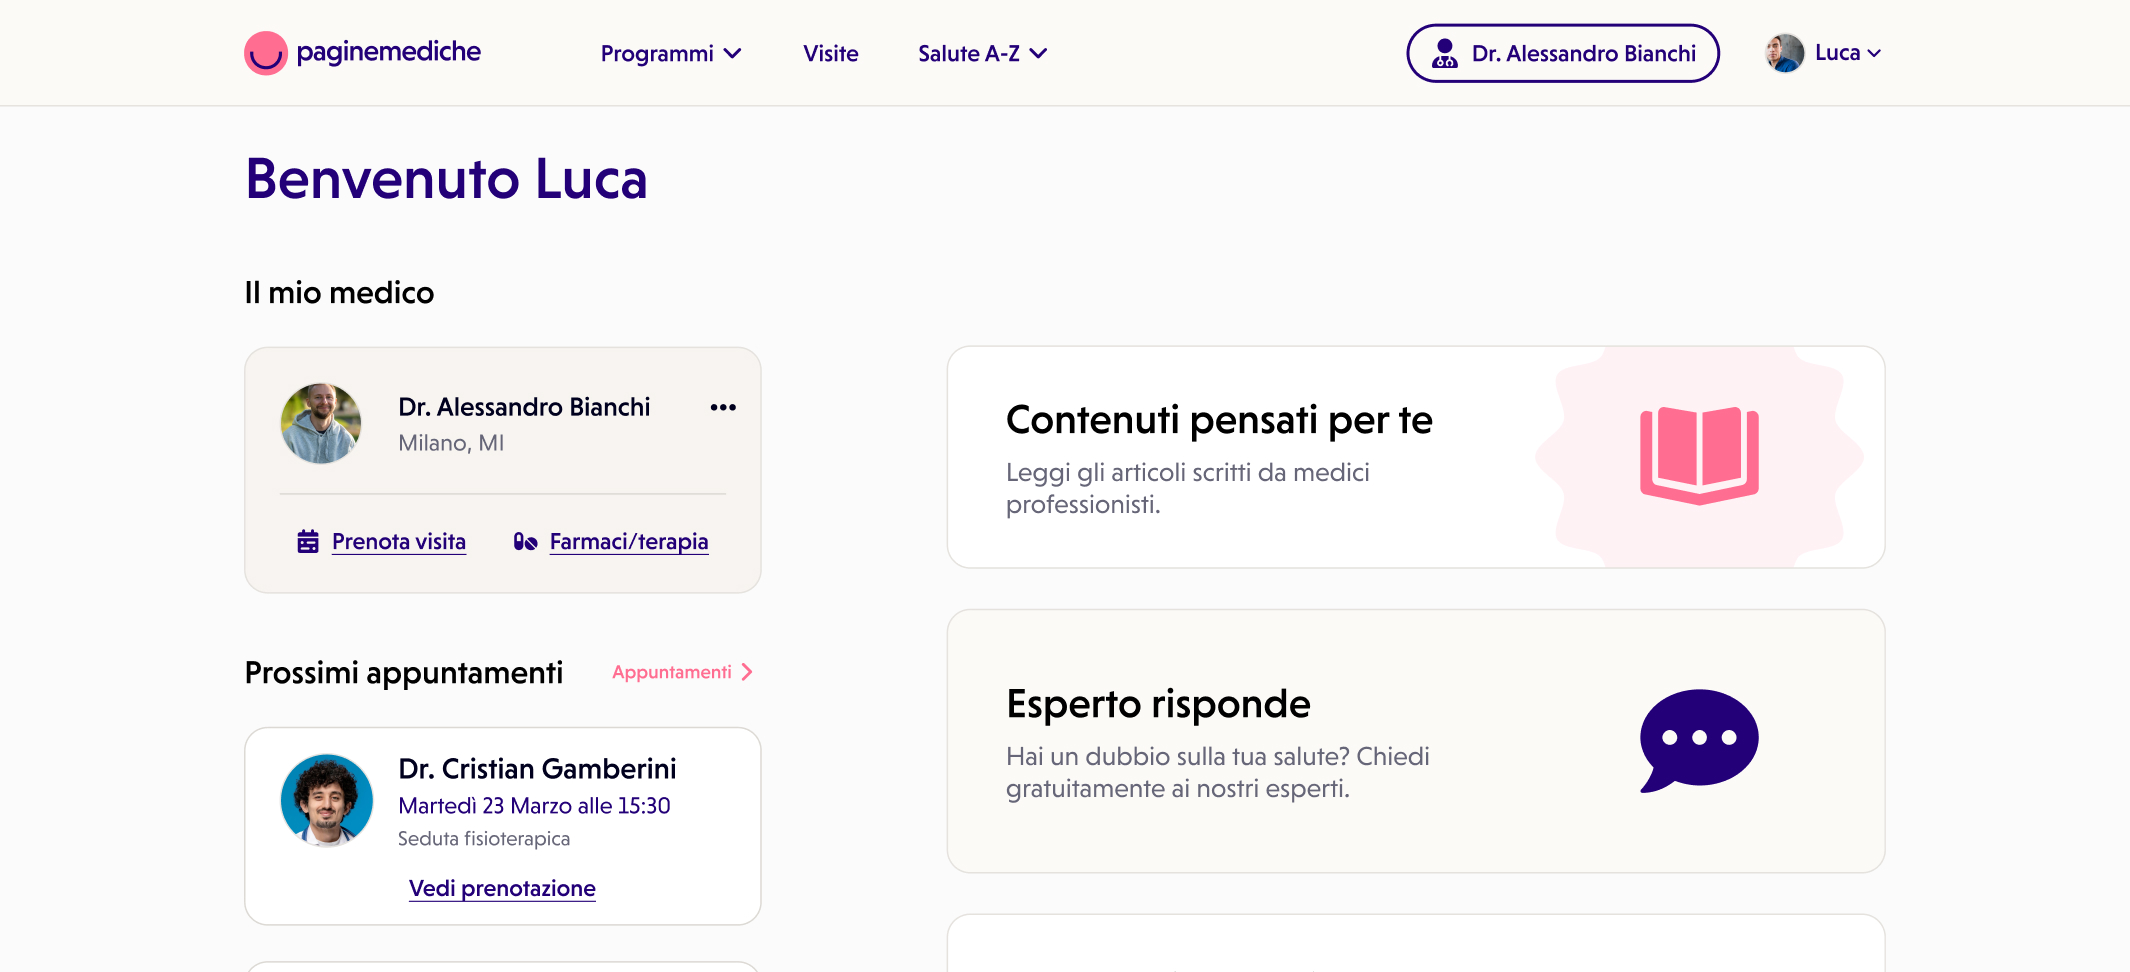Open the Luca account dropdown chevron
This screenshot has width=2130, height=972.
point(1874,54)
